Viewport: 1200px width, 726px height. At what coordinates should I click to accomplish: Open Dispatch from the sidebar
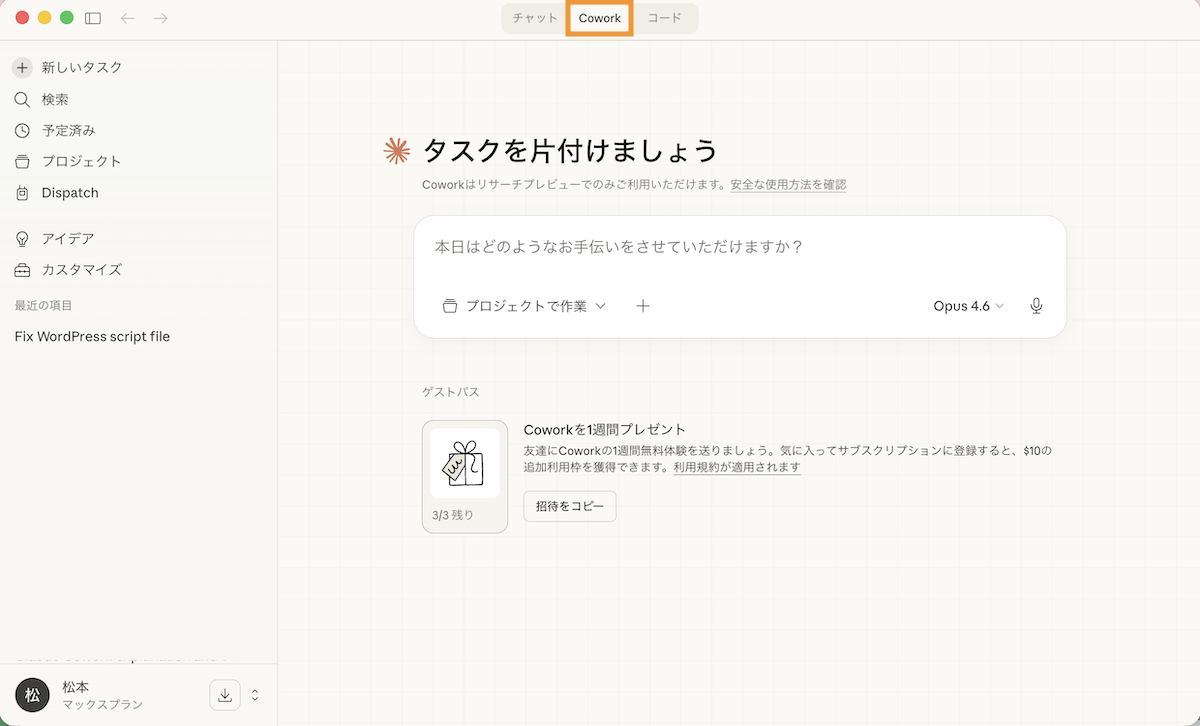pos(69,193)
